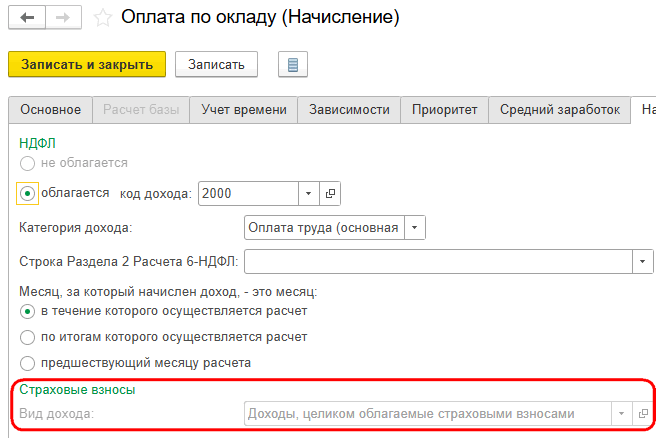
Task: Switch to the Основное tab
Action: (51, 110)
